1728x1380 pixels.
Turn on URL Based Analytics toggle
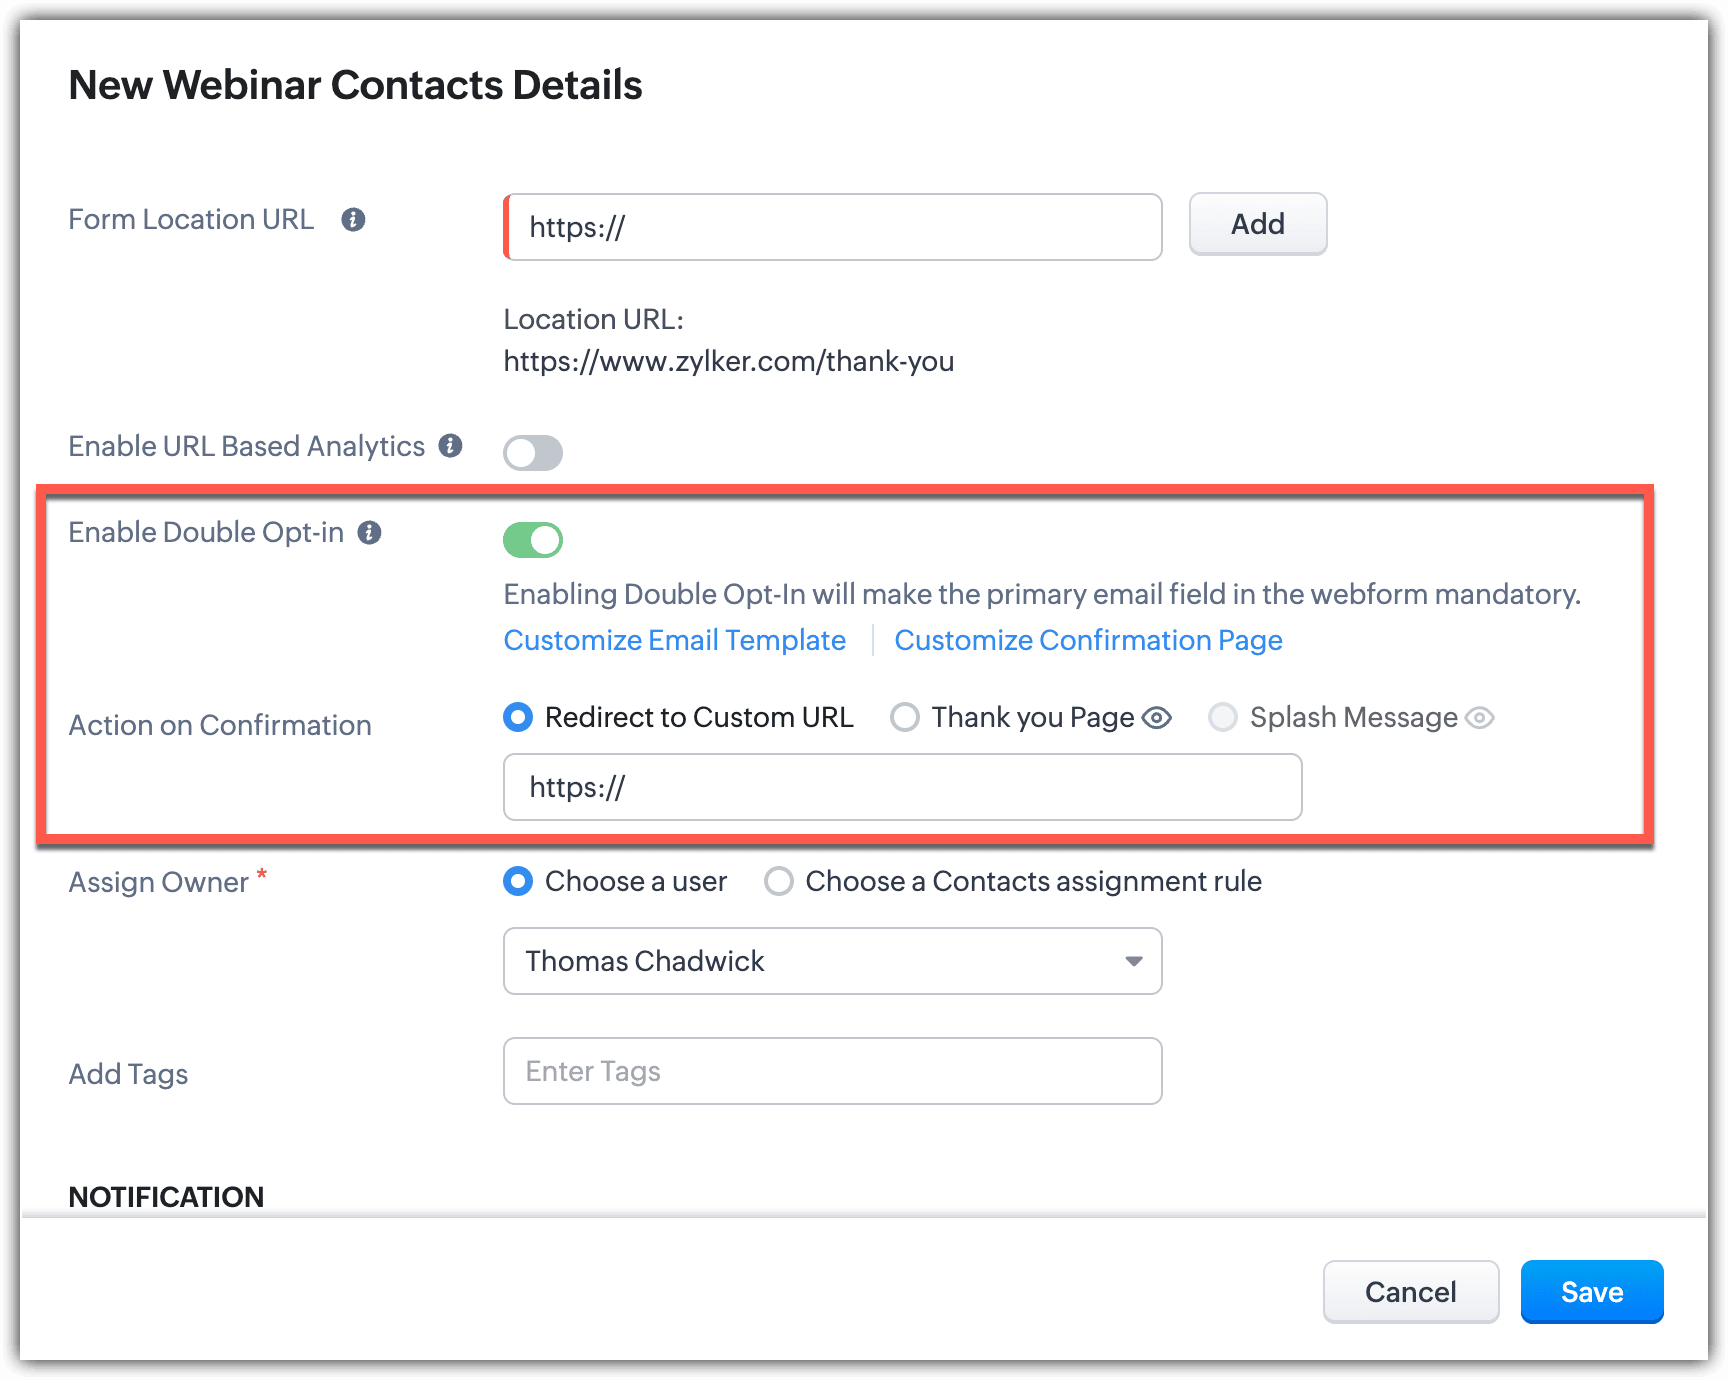pyautogui.click(x=533, y=453)
